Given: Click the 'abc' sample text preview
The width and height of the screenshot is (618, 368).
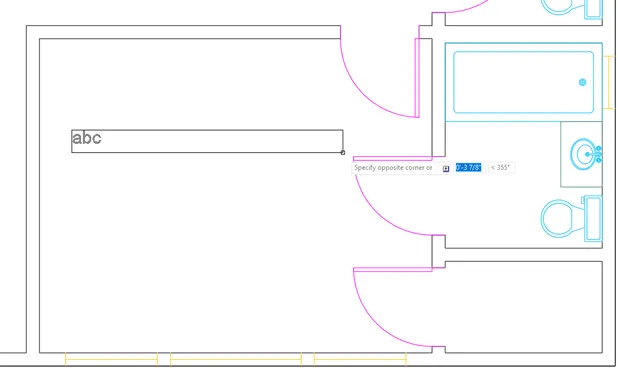Looking at the screenshot, I should tap(87, 138).
